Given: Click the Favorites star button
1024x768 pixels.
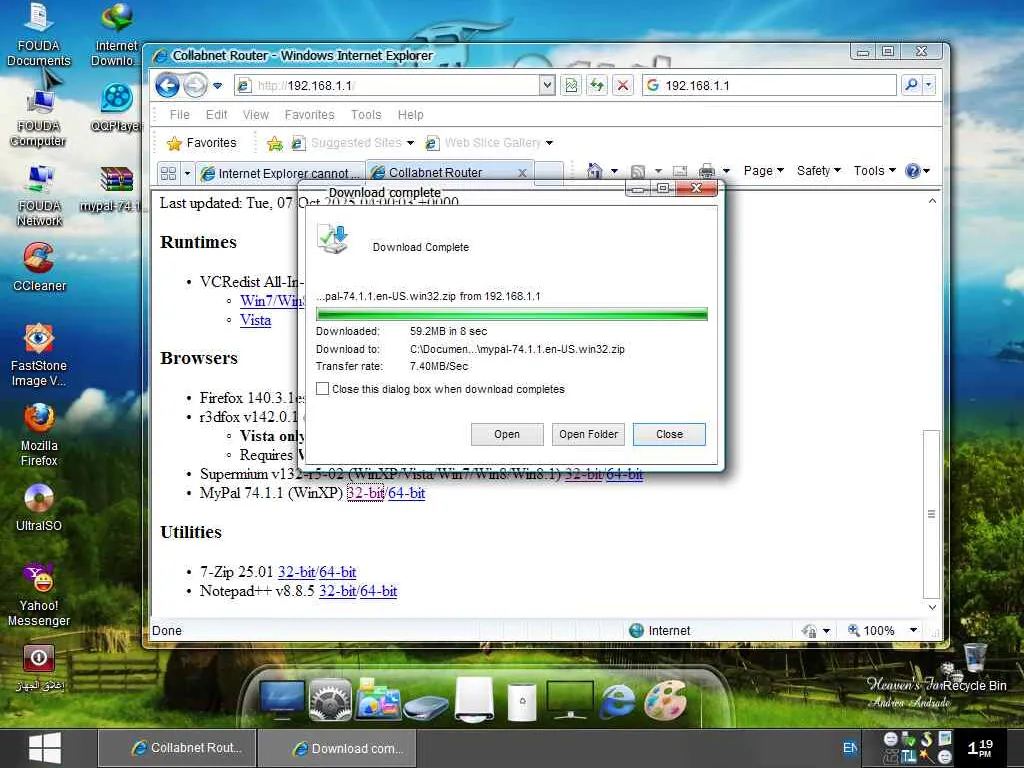Looking at the screenshot, I should tap(202, 143).
